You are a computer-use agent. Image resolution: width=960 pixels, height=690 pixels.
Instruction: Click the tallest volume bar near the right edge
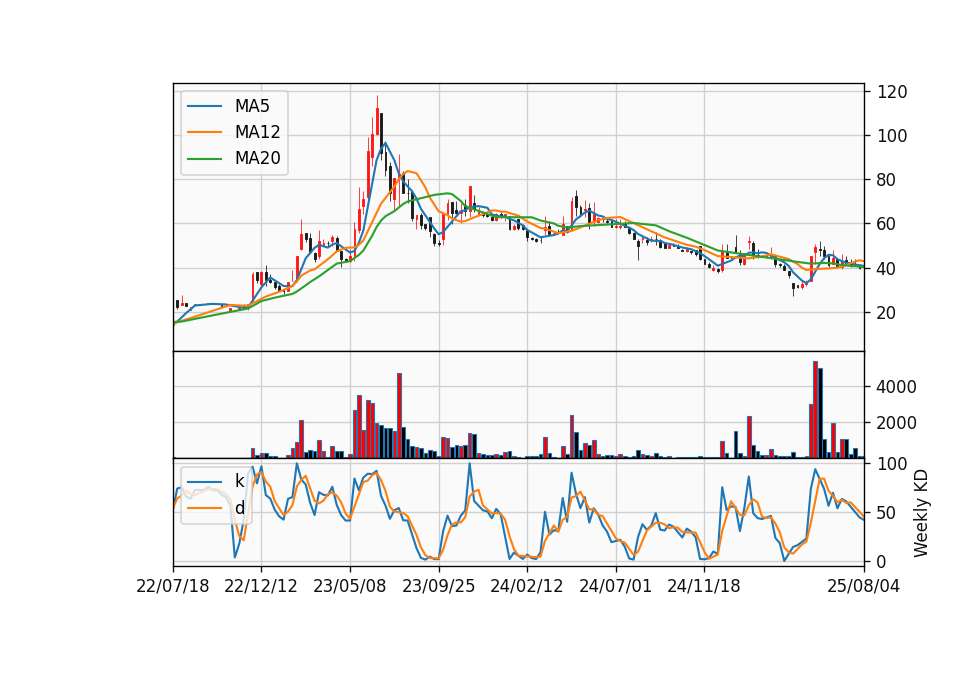click(x=816, y=410)
